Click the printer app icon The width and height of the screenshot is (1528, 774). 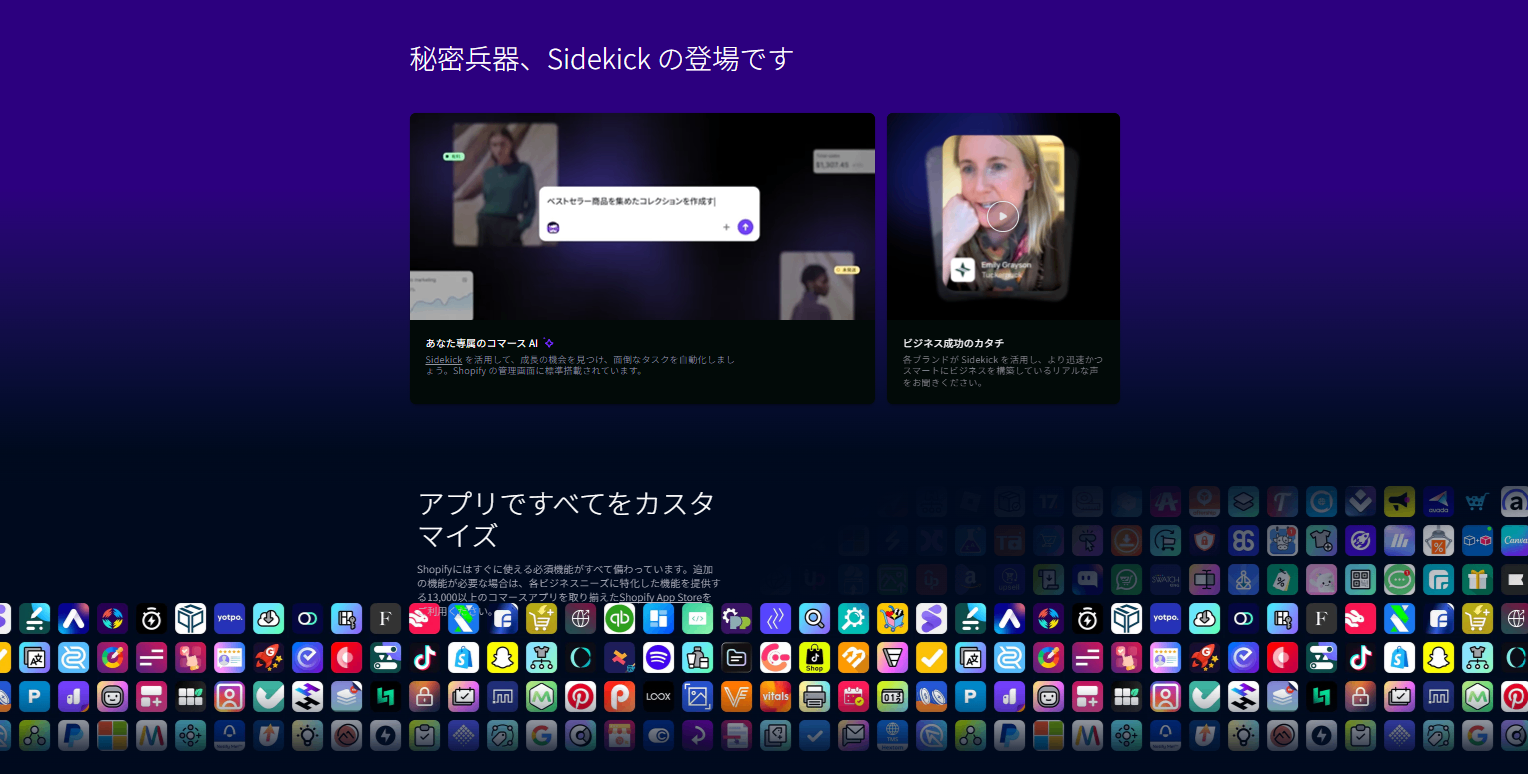tap(815, 696)
